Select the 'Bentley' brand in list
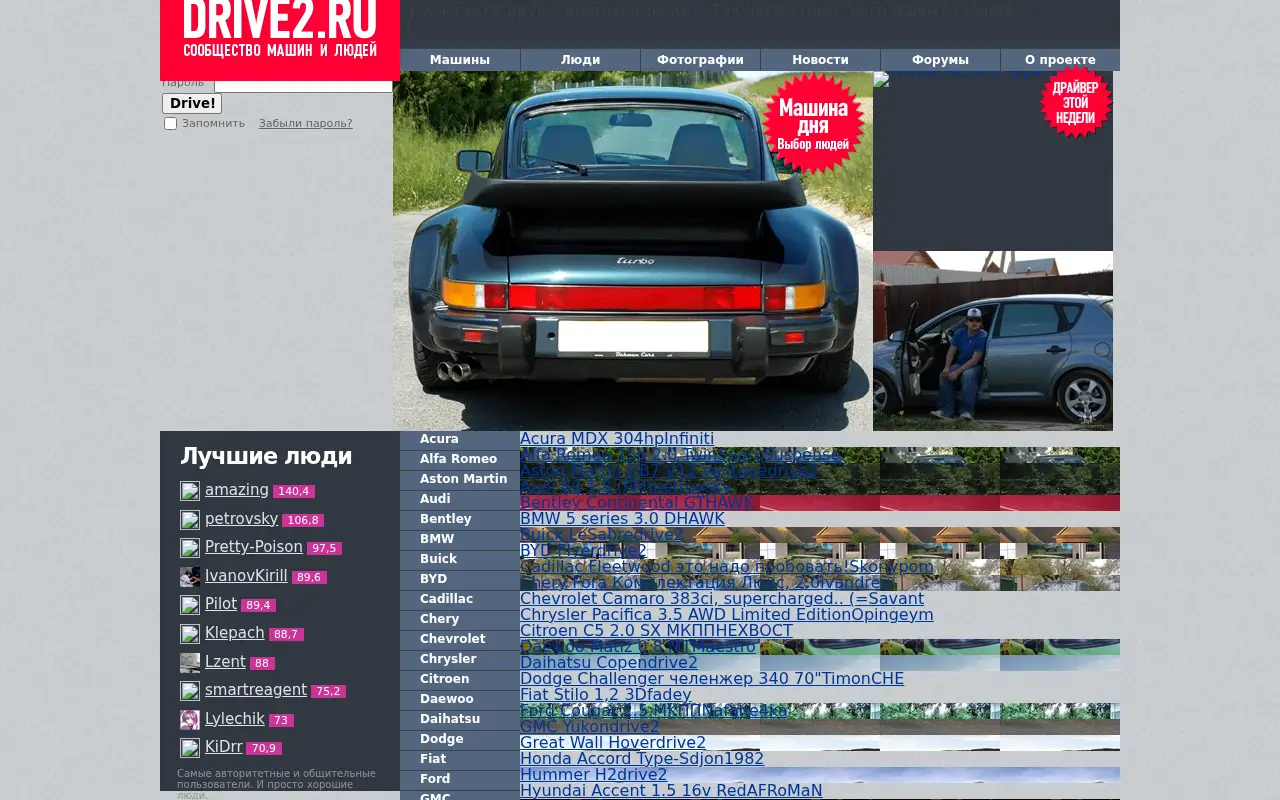 pos(460,519)
